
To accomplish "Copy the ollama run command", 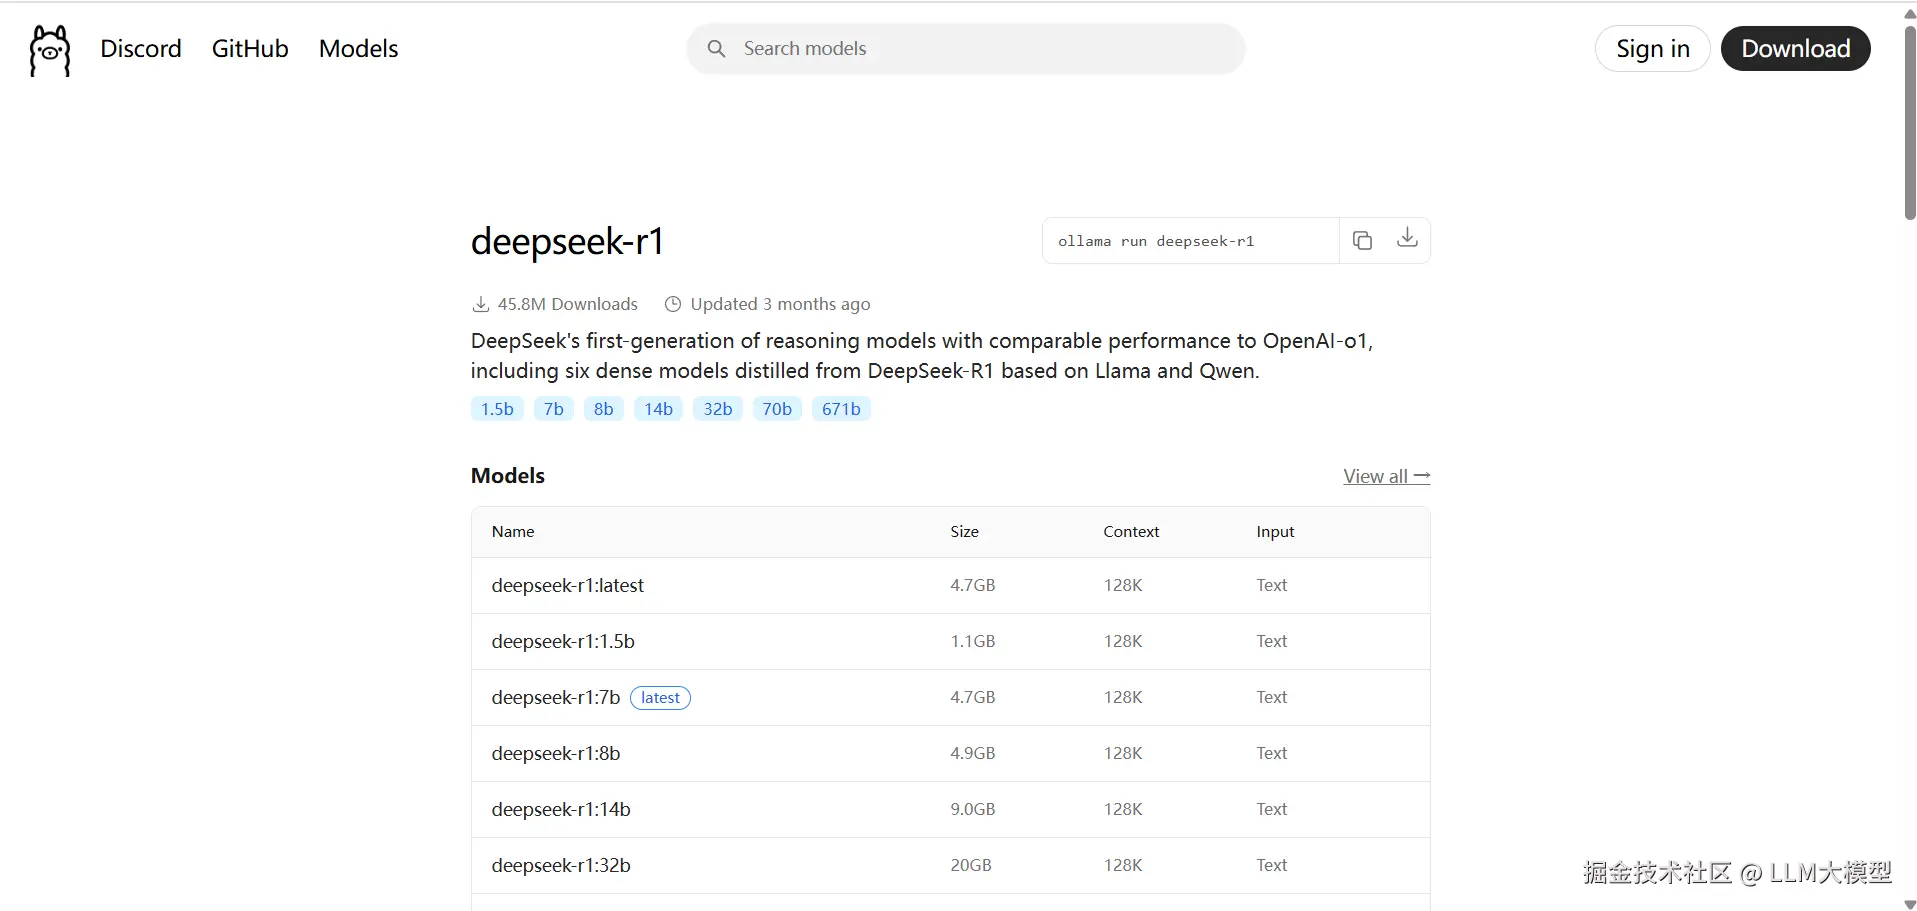I will click(1362, 240).
